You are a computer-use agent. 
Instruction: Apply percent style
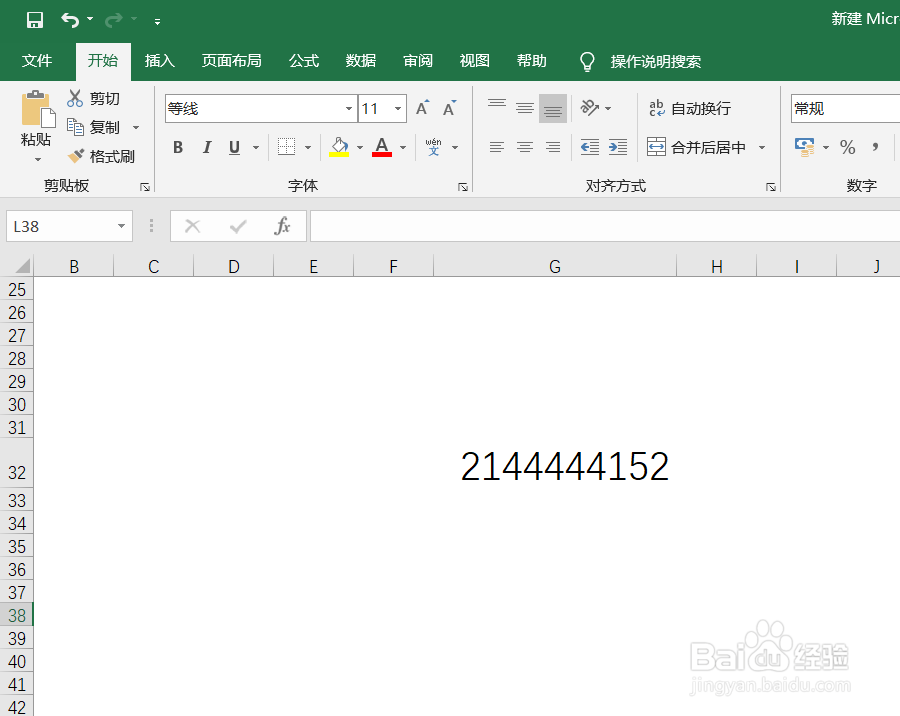(847, 148)
